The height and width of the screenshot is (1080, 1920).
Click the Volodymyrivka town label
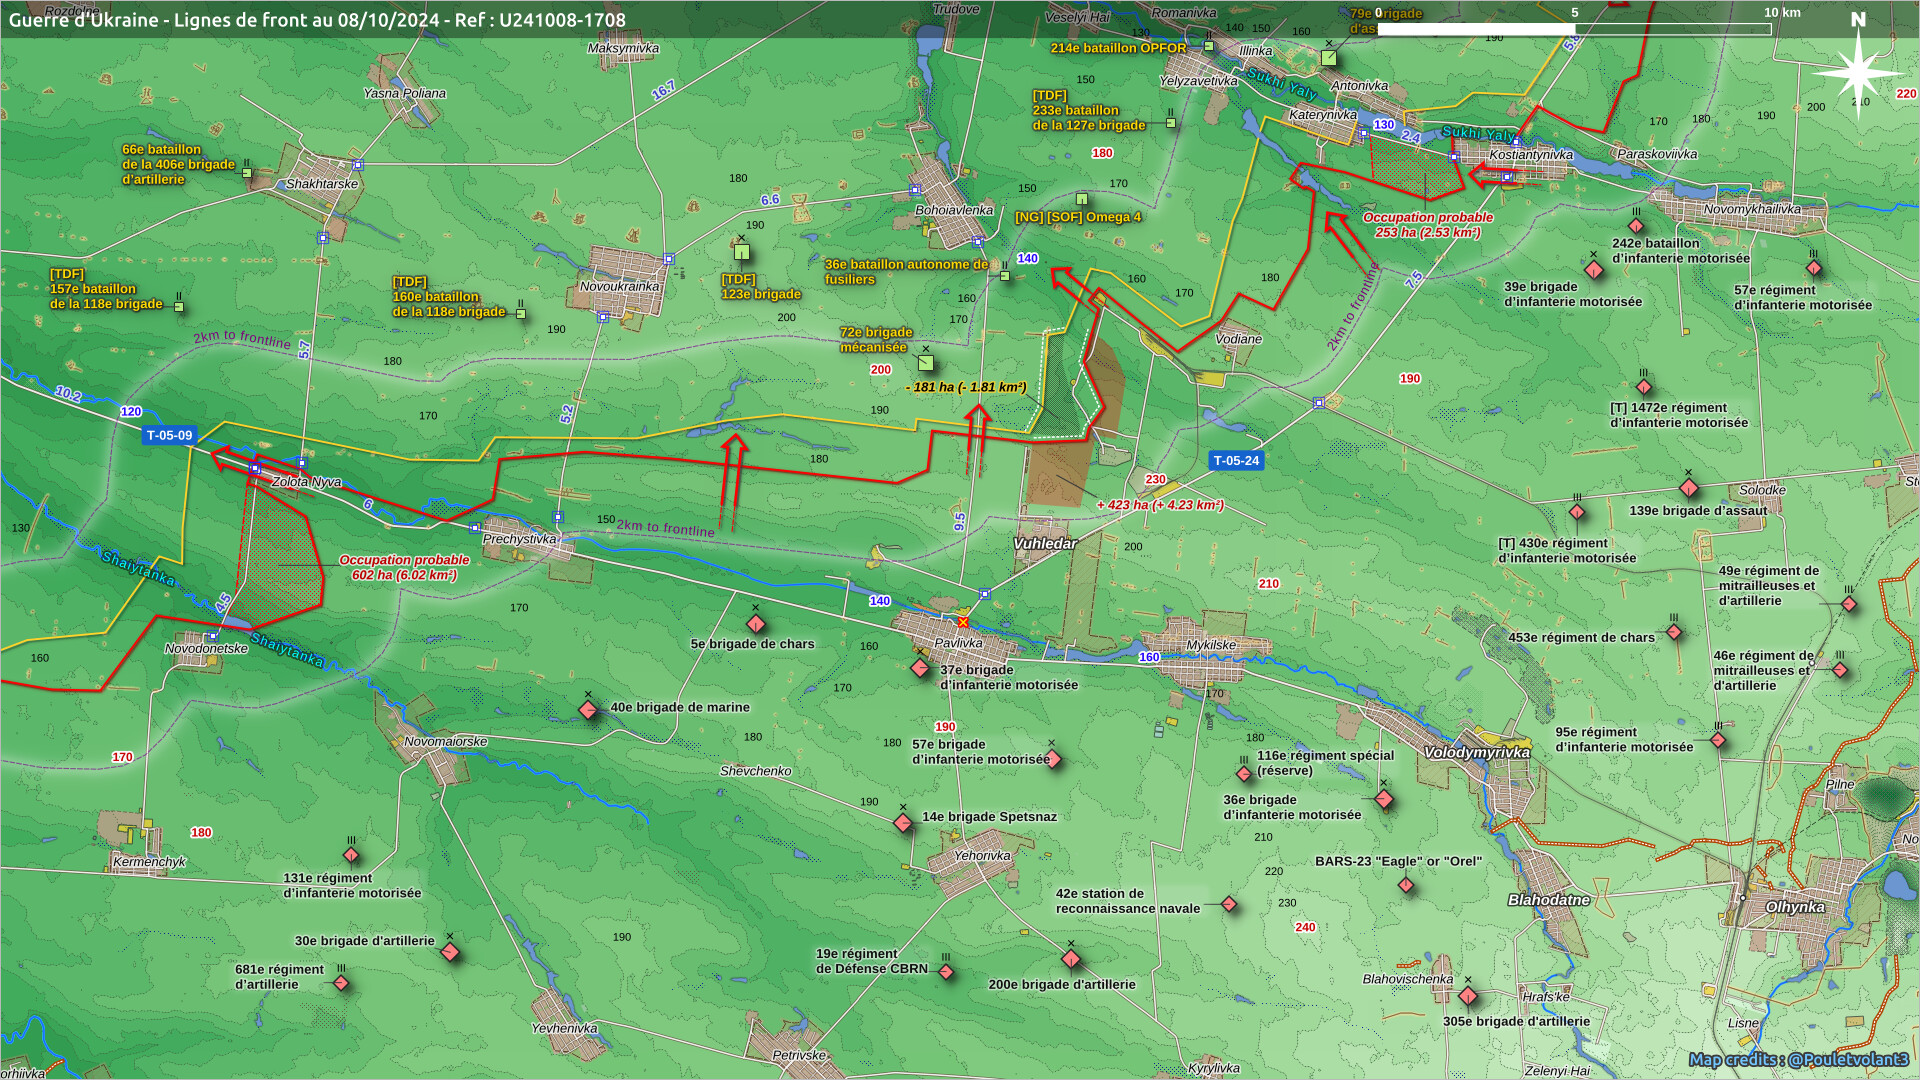pyautogui.click(x=1476, y=752)
